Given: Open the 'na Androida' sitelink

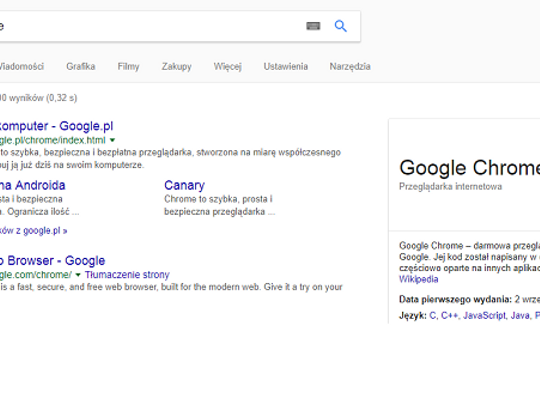Looking at the screenshot, I should point(32,185).
